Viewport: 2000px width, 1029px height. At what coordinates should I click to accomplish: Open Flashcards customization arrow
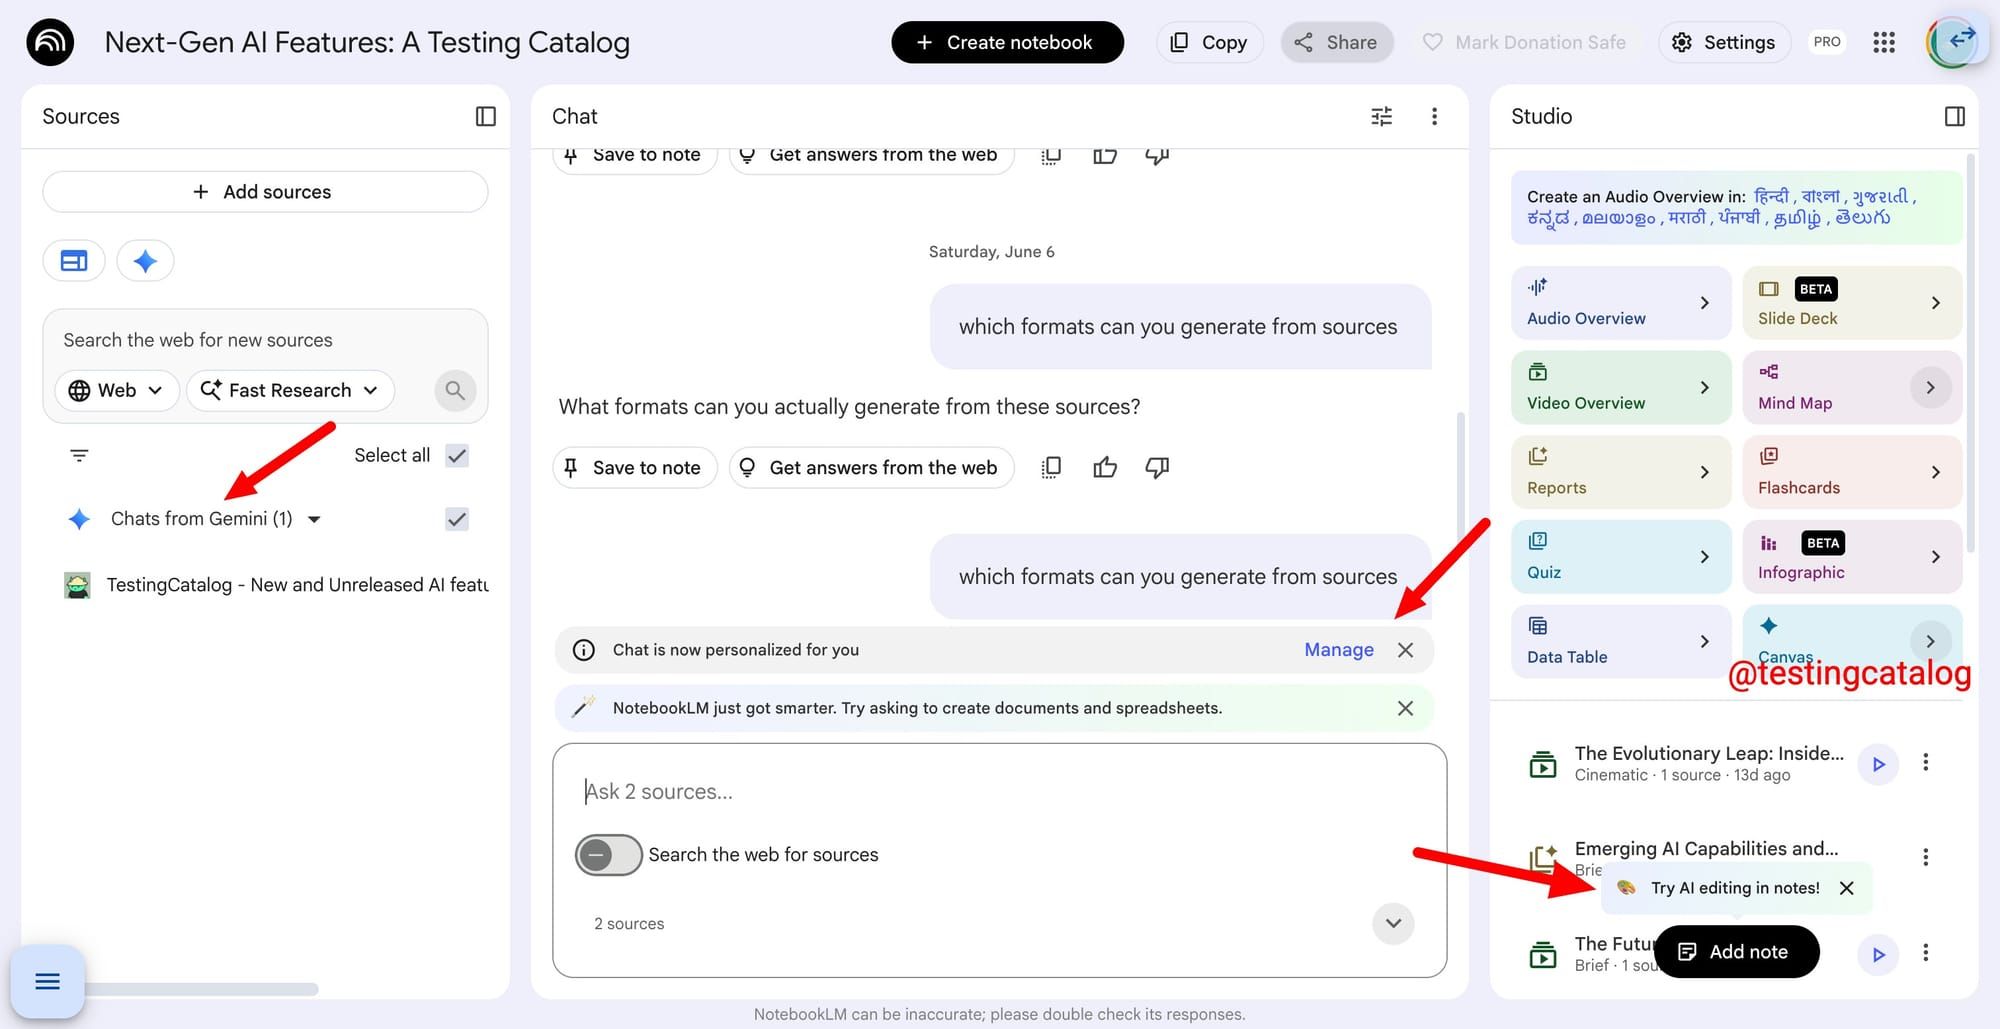(1935, 472)
